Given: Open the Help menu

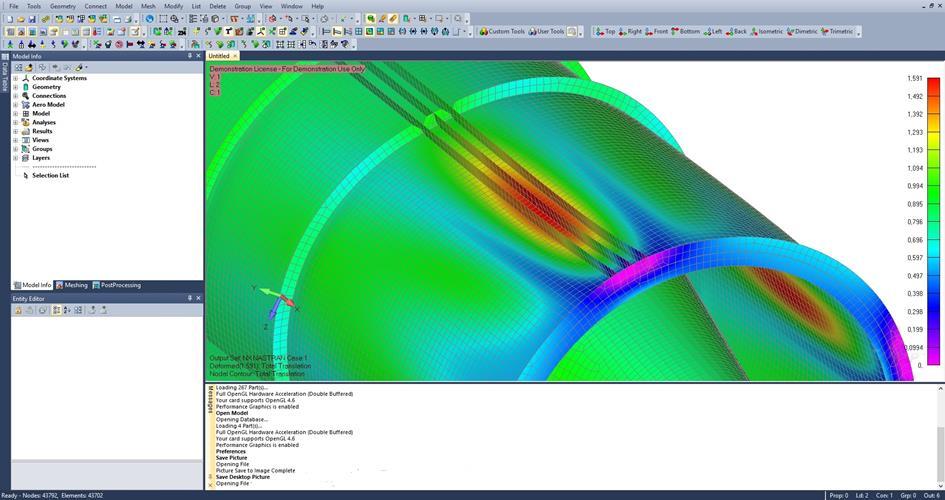Looking at the screenshot, I should coord(318,6).
